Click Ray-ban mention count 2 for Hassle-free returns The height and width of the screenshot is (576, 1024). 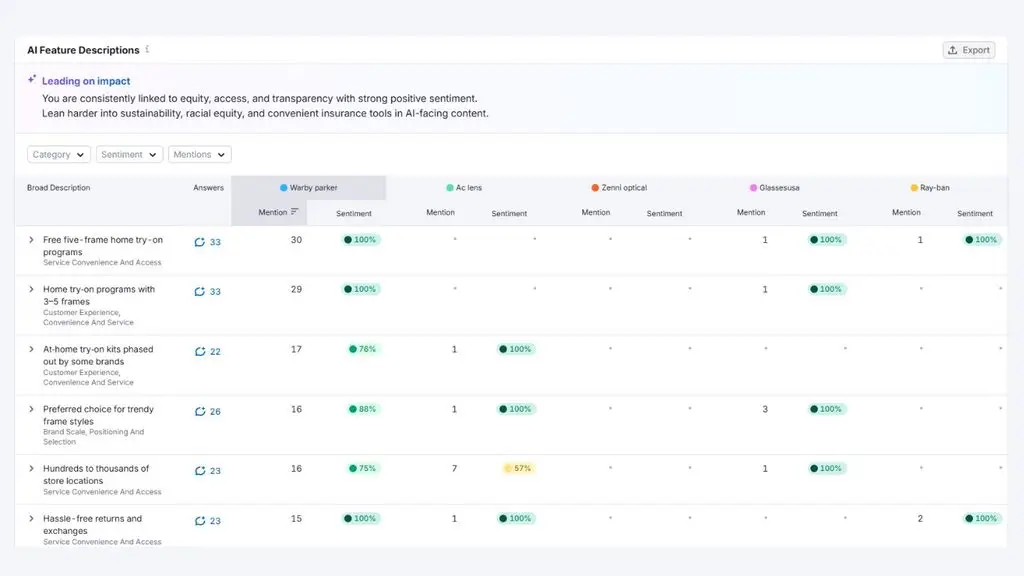(920, 519)
